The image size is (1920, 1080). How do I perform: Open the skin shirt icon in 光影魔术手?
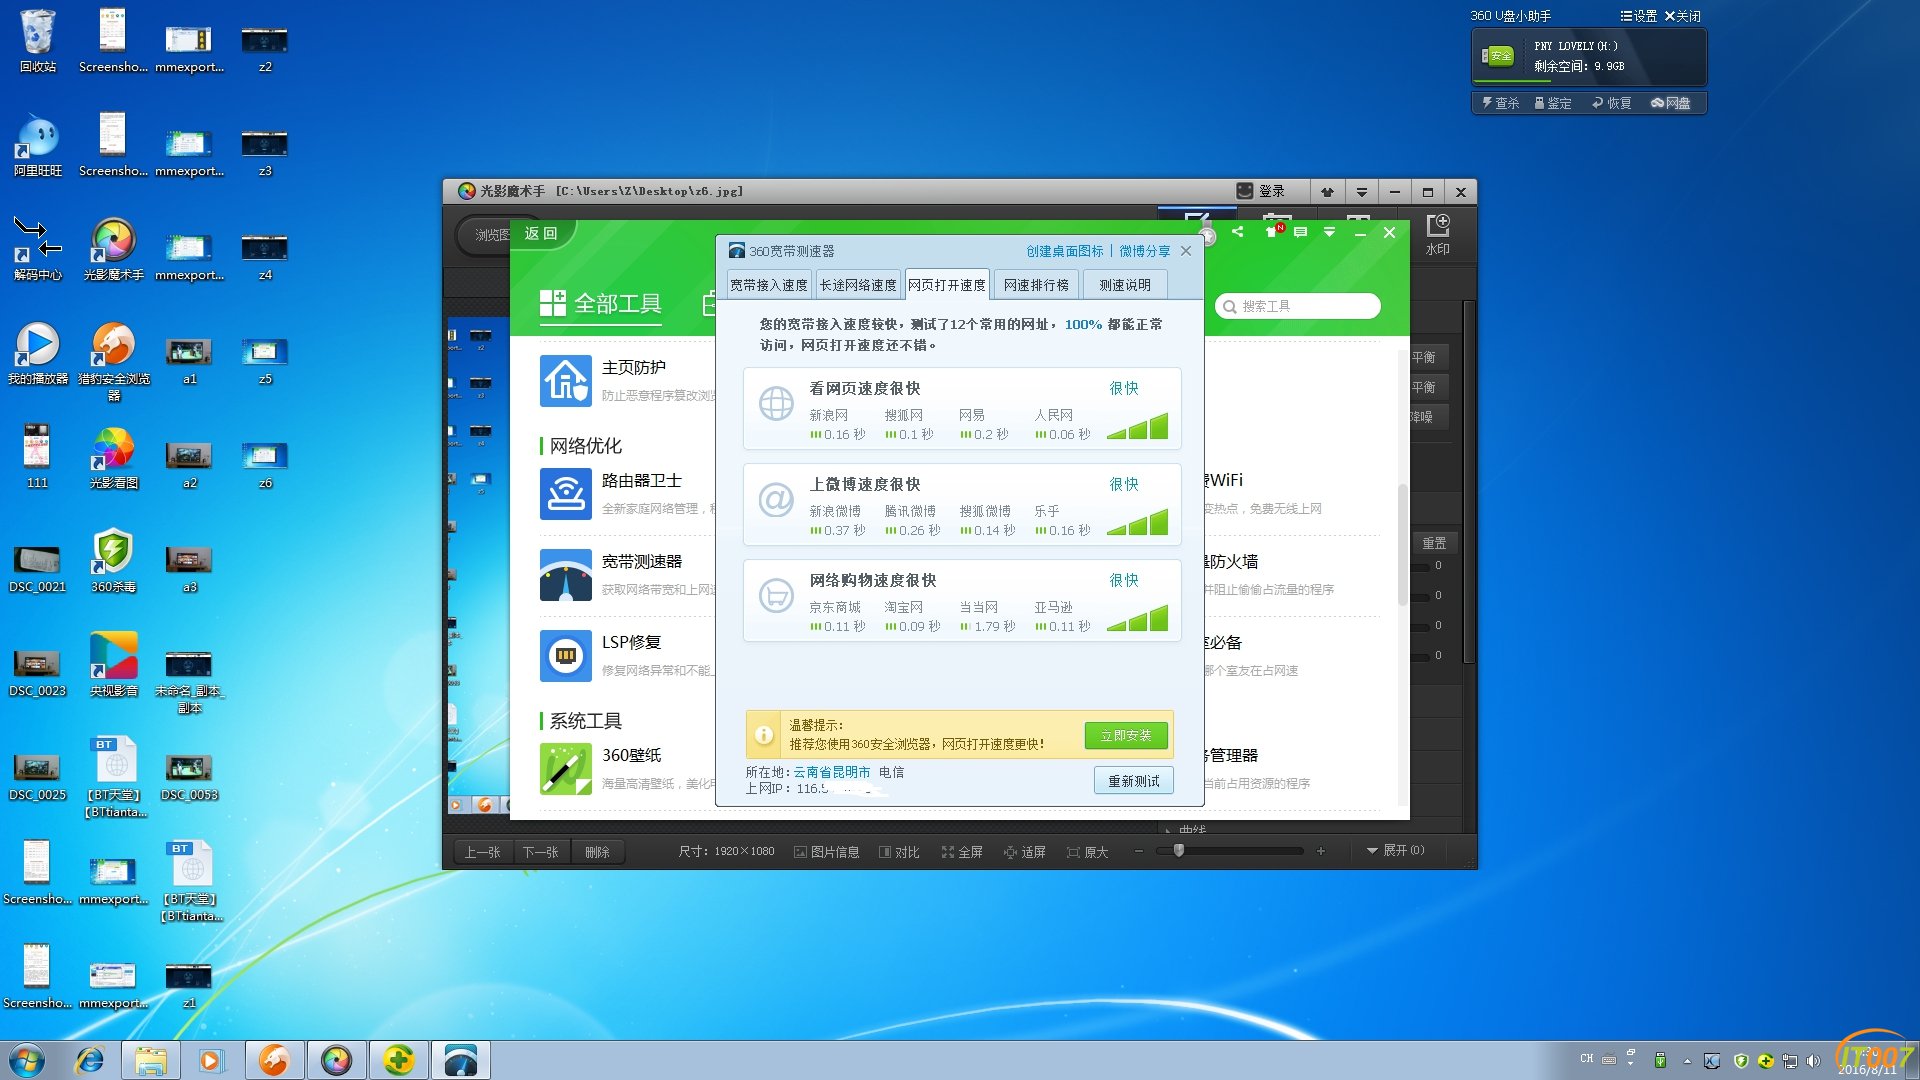pos(1327,192)
